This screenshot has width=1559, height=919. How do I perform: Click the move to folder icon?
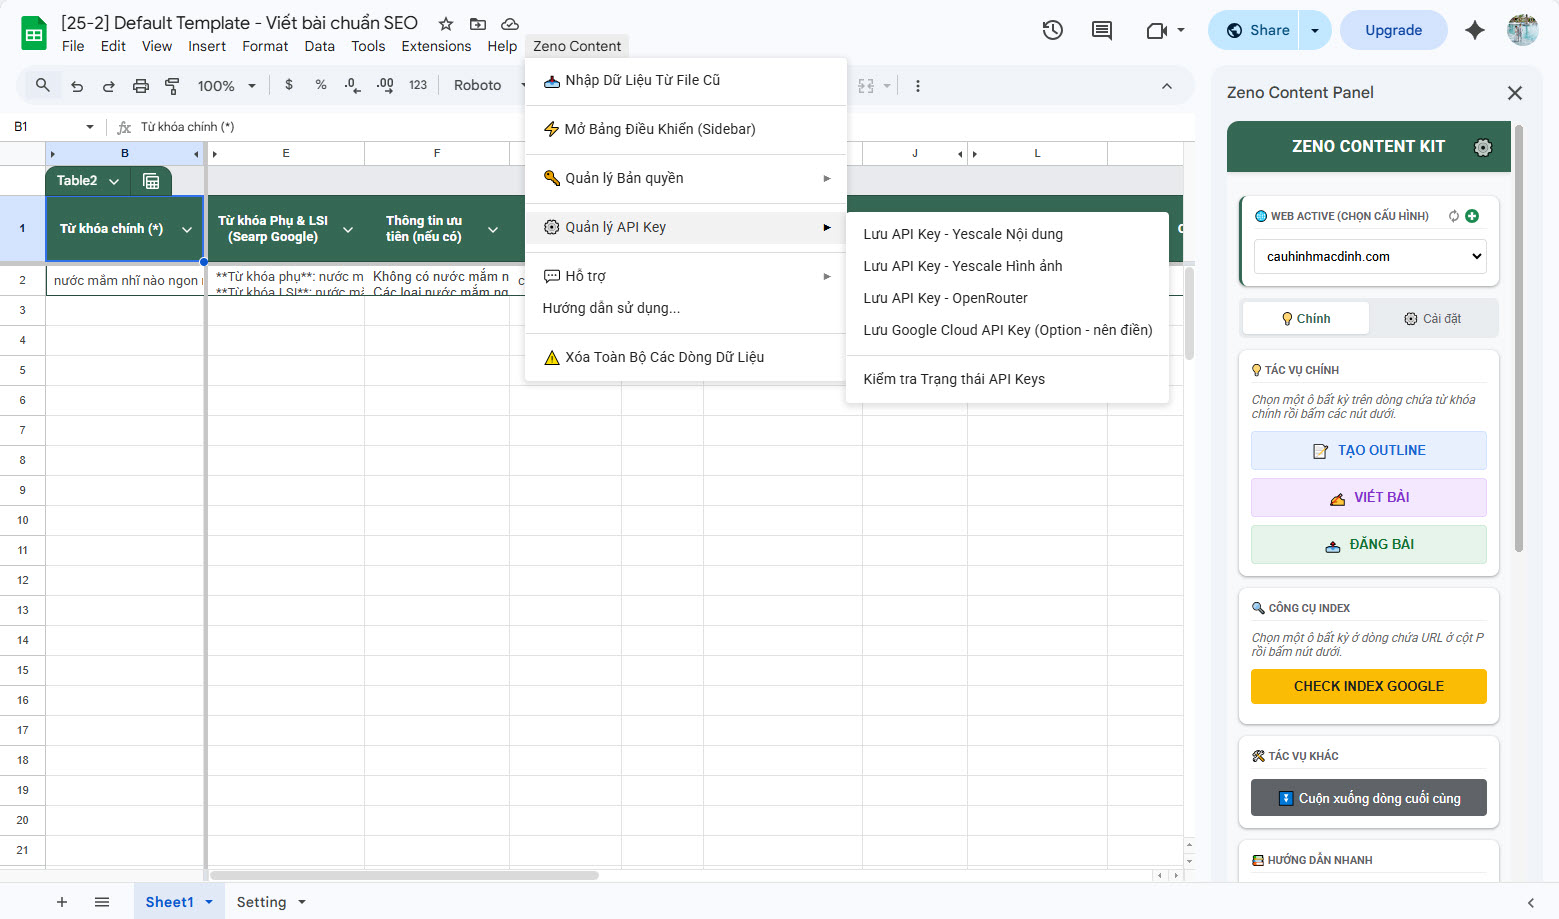[477, 23]
